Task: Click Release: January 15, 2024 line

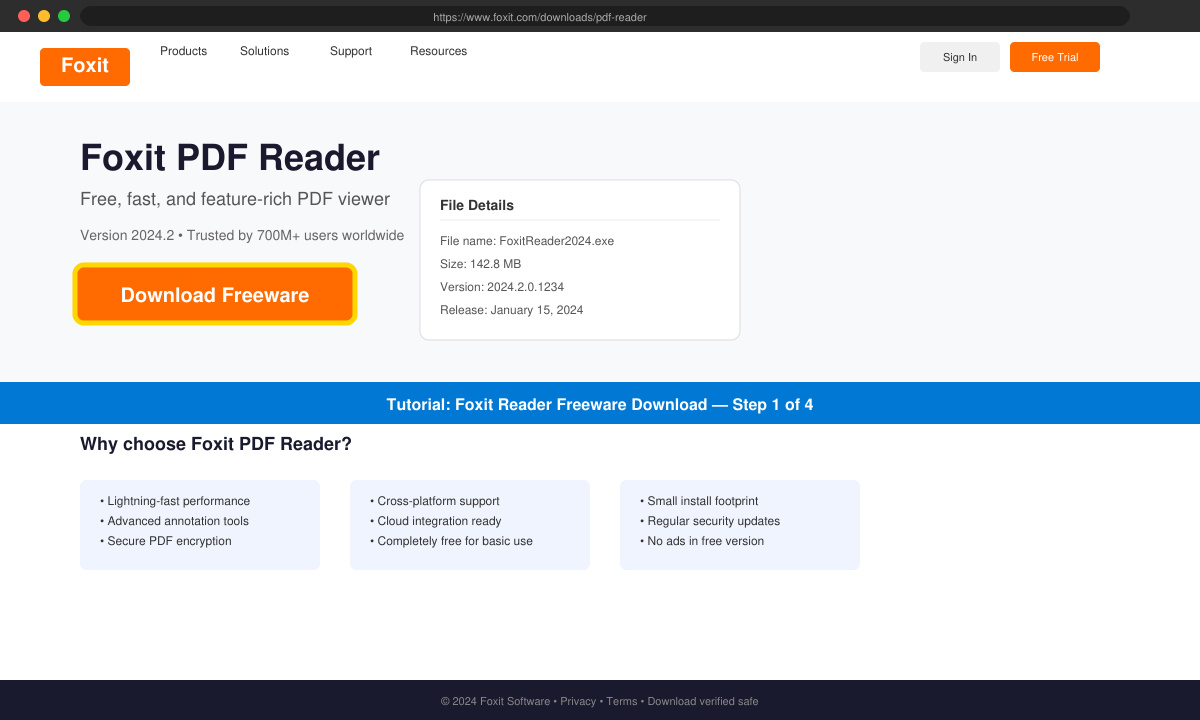Action: pyautogui.click(x=511, y=310)
